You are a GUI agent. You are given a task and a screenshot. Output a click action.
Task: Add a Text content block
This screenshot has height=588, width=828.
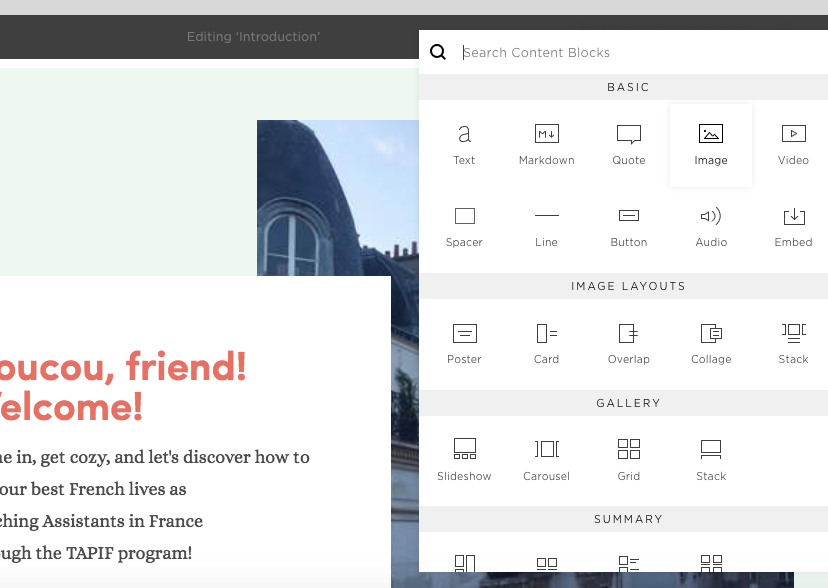pyautogui.click(x=464, y=145)
